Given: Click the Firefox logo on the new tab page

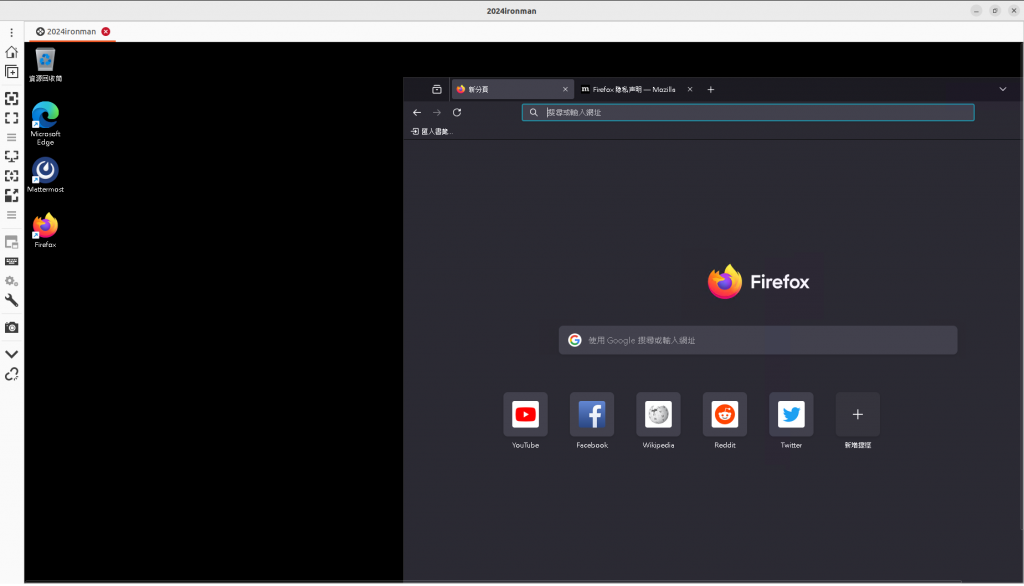Looking at the screenshot, I should point(758,282).
